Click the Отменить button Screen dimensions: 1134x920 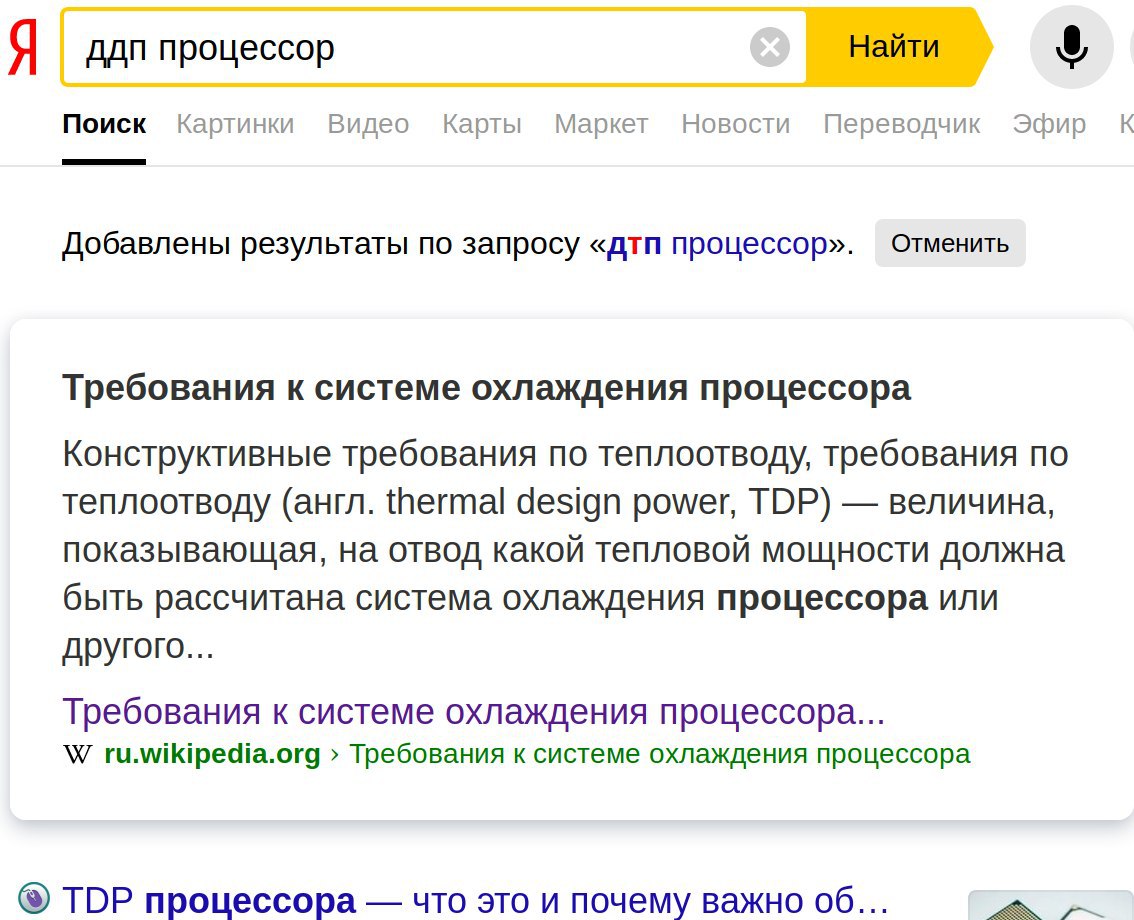click(x=950, y=243)
